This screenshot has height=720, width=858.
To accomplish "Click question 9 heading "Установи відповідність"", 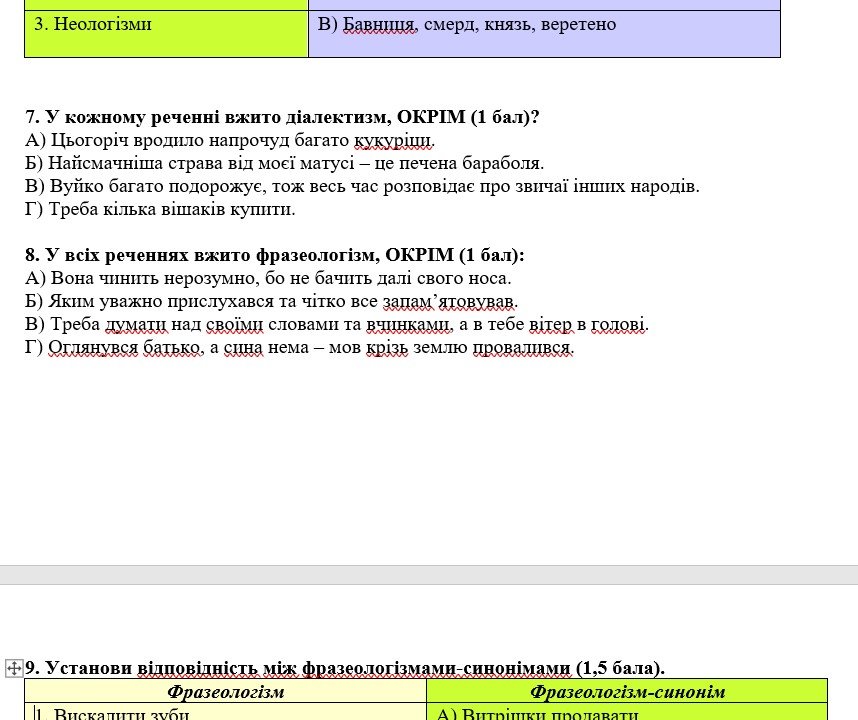I will [x=345, y=668].
